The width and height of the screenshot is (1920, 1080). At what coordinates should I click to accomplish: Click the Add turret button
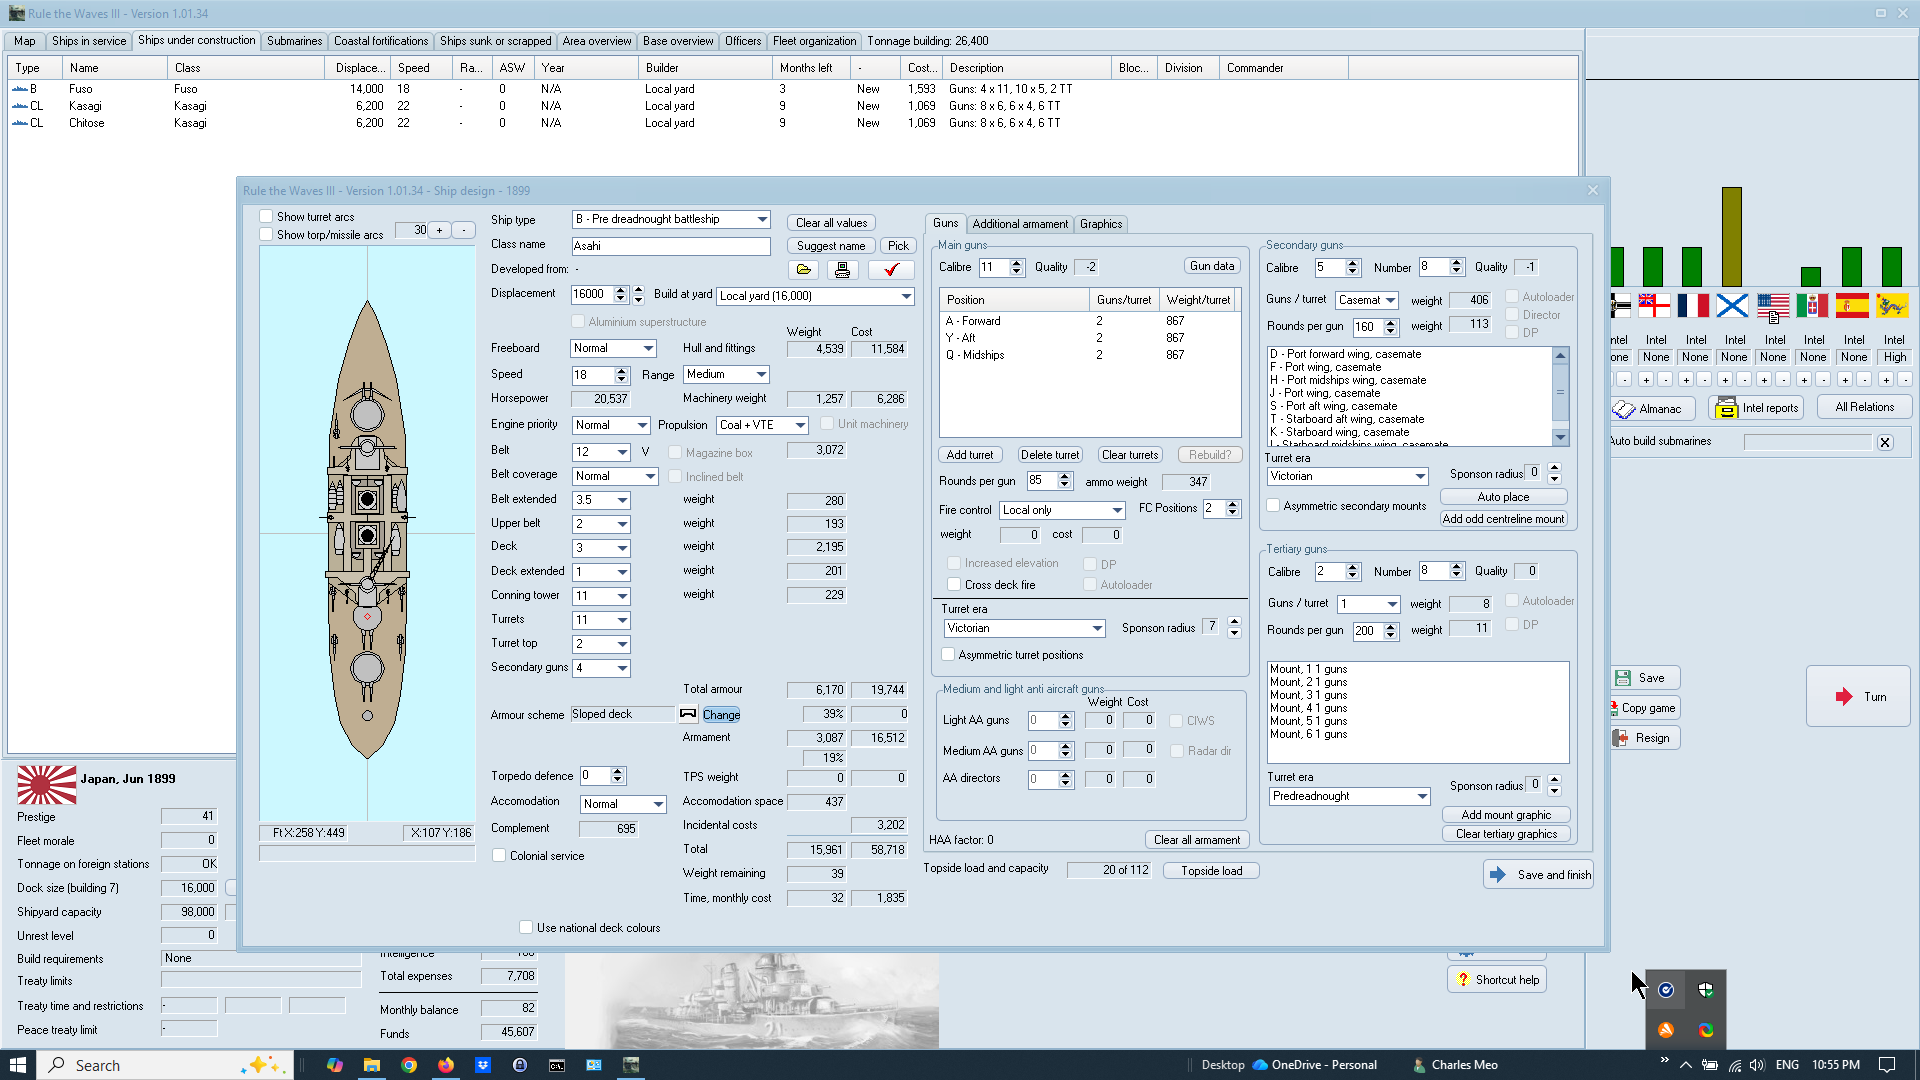(970, 455)
